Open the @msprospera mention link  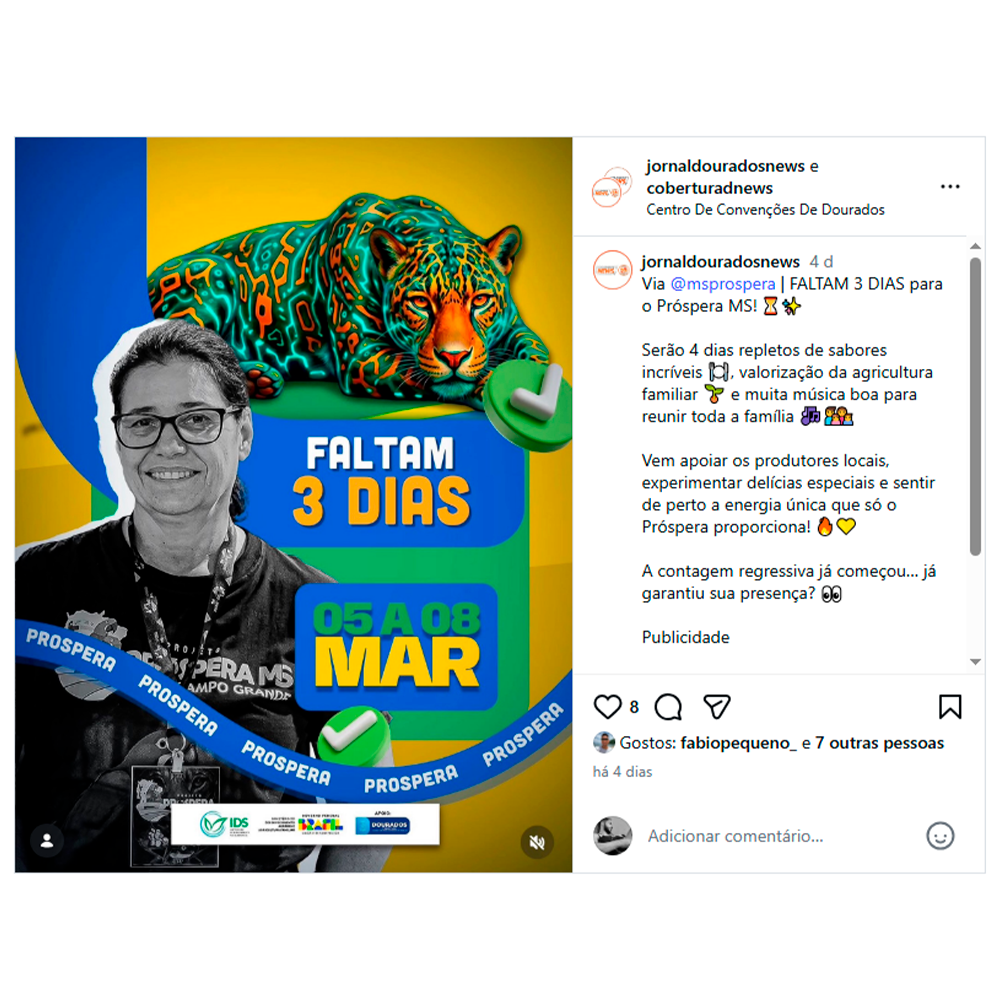coord(723,284)
